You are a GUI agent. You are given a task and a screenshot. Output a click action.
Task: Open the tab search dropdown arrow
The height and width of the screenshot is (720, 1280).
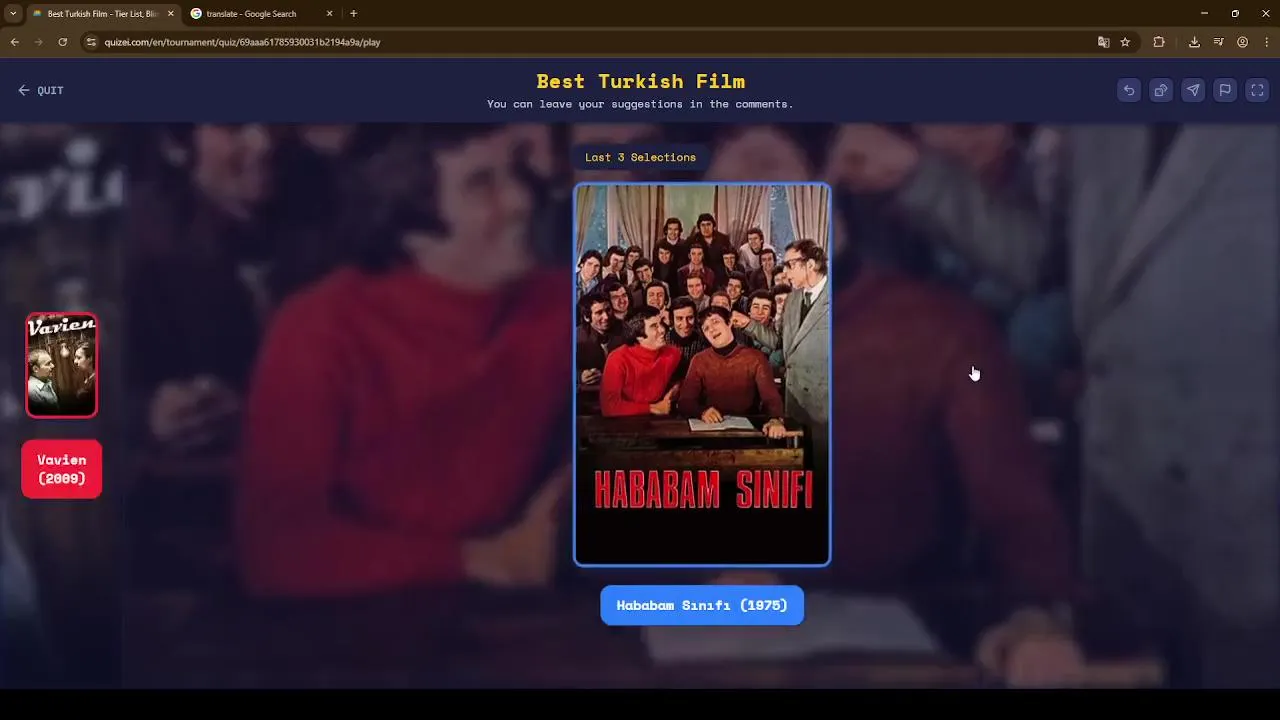[13, 14]
